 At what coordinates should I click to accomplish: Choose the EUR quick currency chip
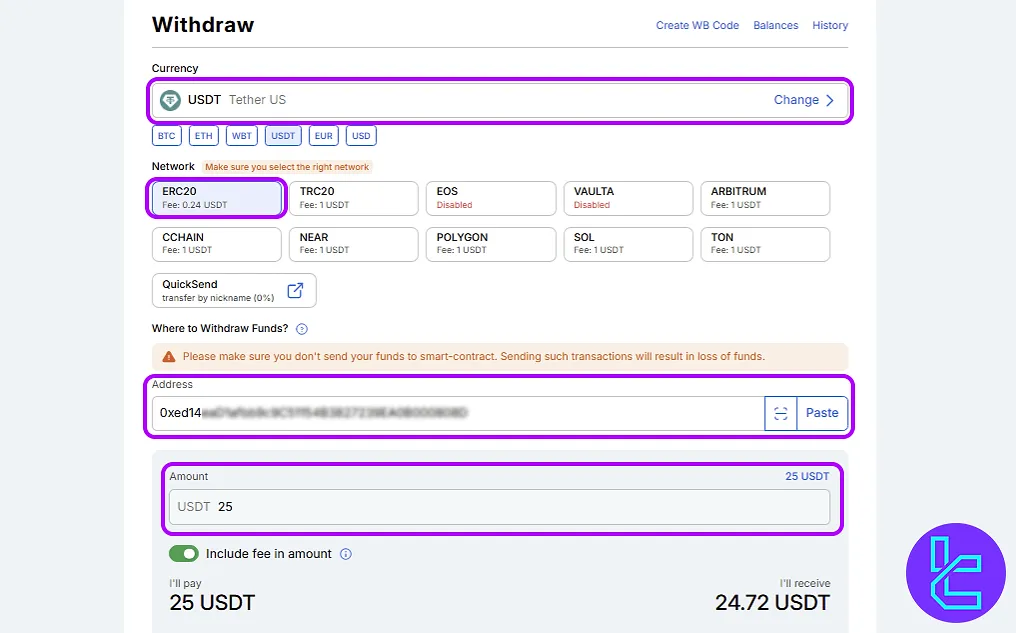[x=323, y=136]
